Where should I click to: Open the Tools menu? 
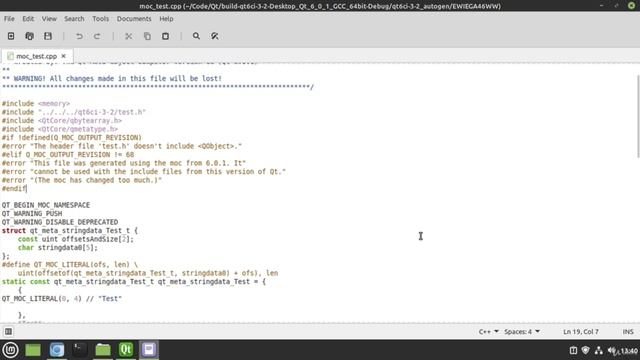coord(100,19)
